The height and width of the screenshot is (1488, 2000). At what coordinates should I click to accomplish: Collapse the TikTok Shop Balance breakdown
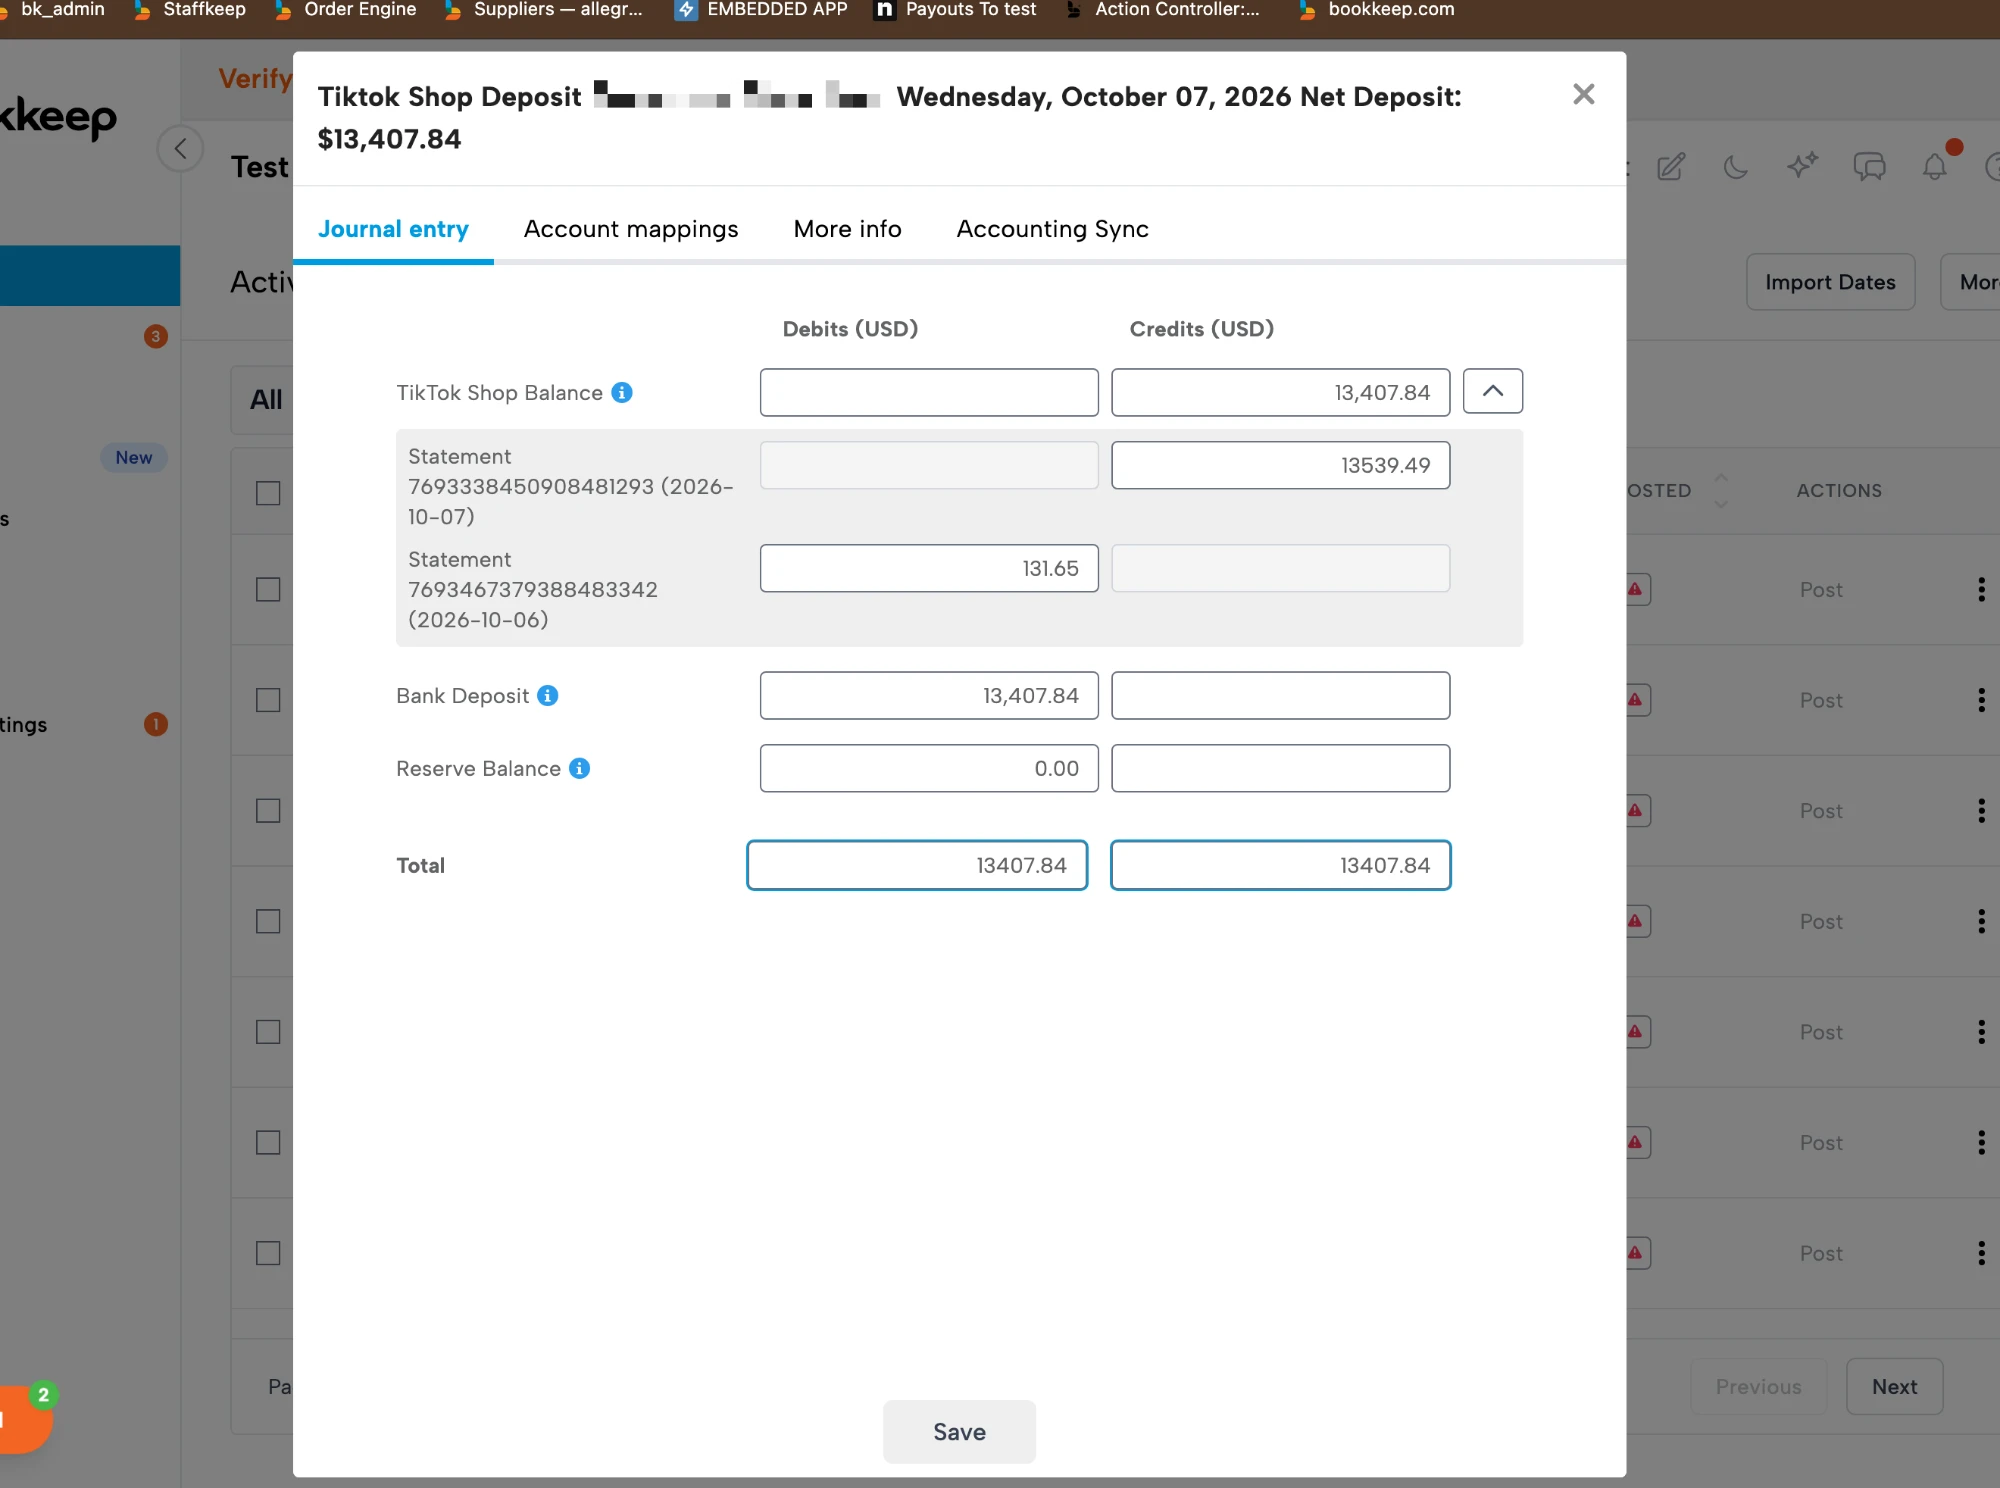(x=1493, y=391)
